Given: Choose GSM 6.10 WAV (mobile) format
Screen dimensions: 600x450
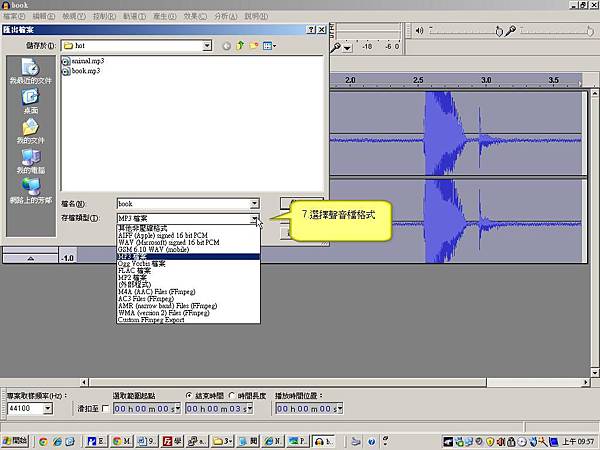Looking at the screenshot, I should pyautogui.click(x=188, y=249).
